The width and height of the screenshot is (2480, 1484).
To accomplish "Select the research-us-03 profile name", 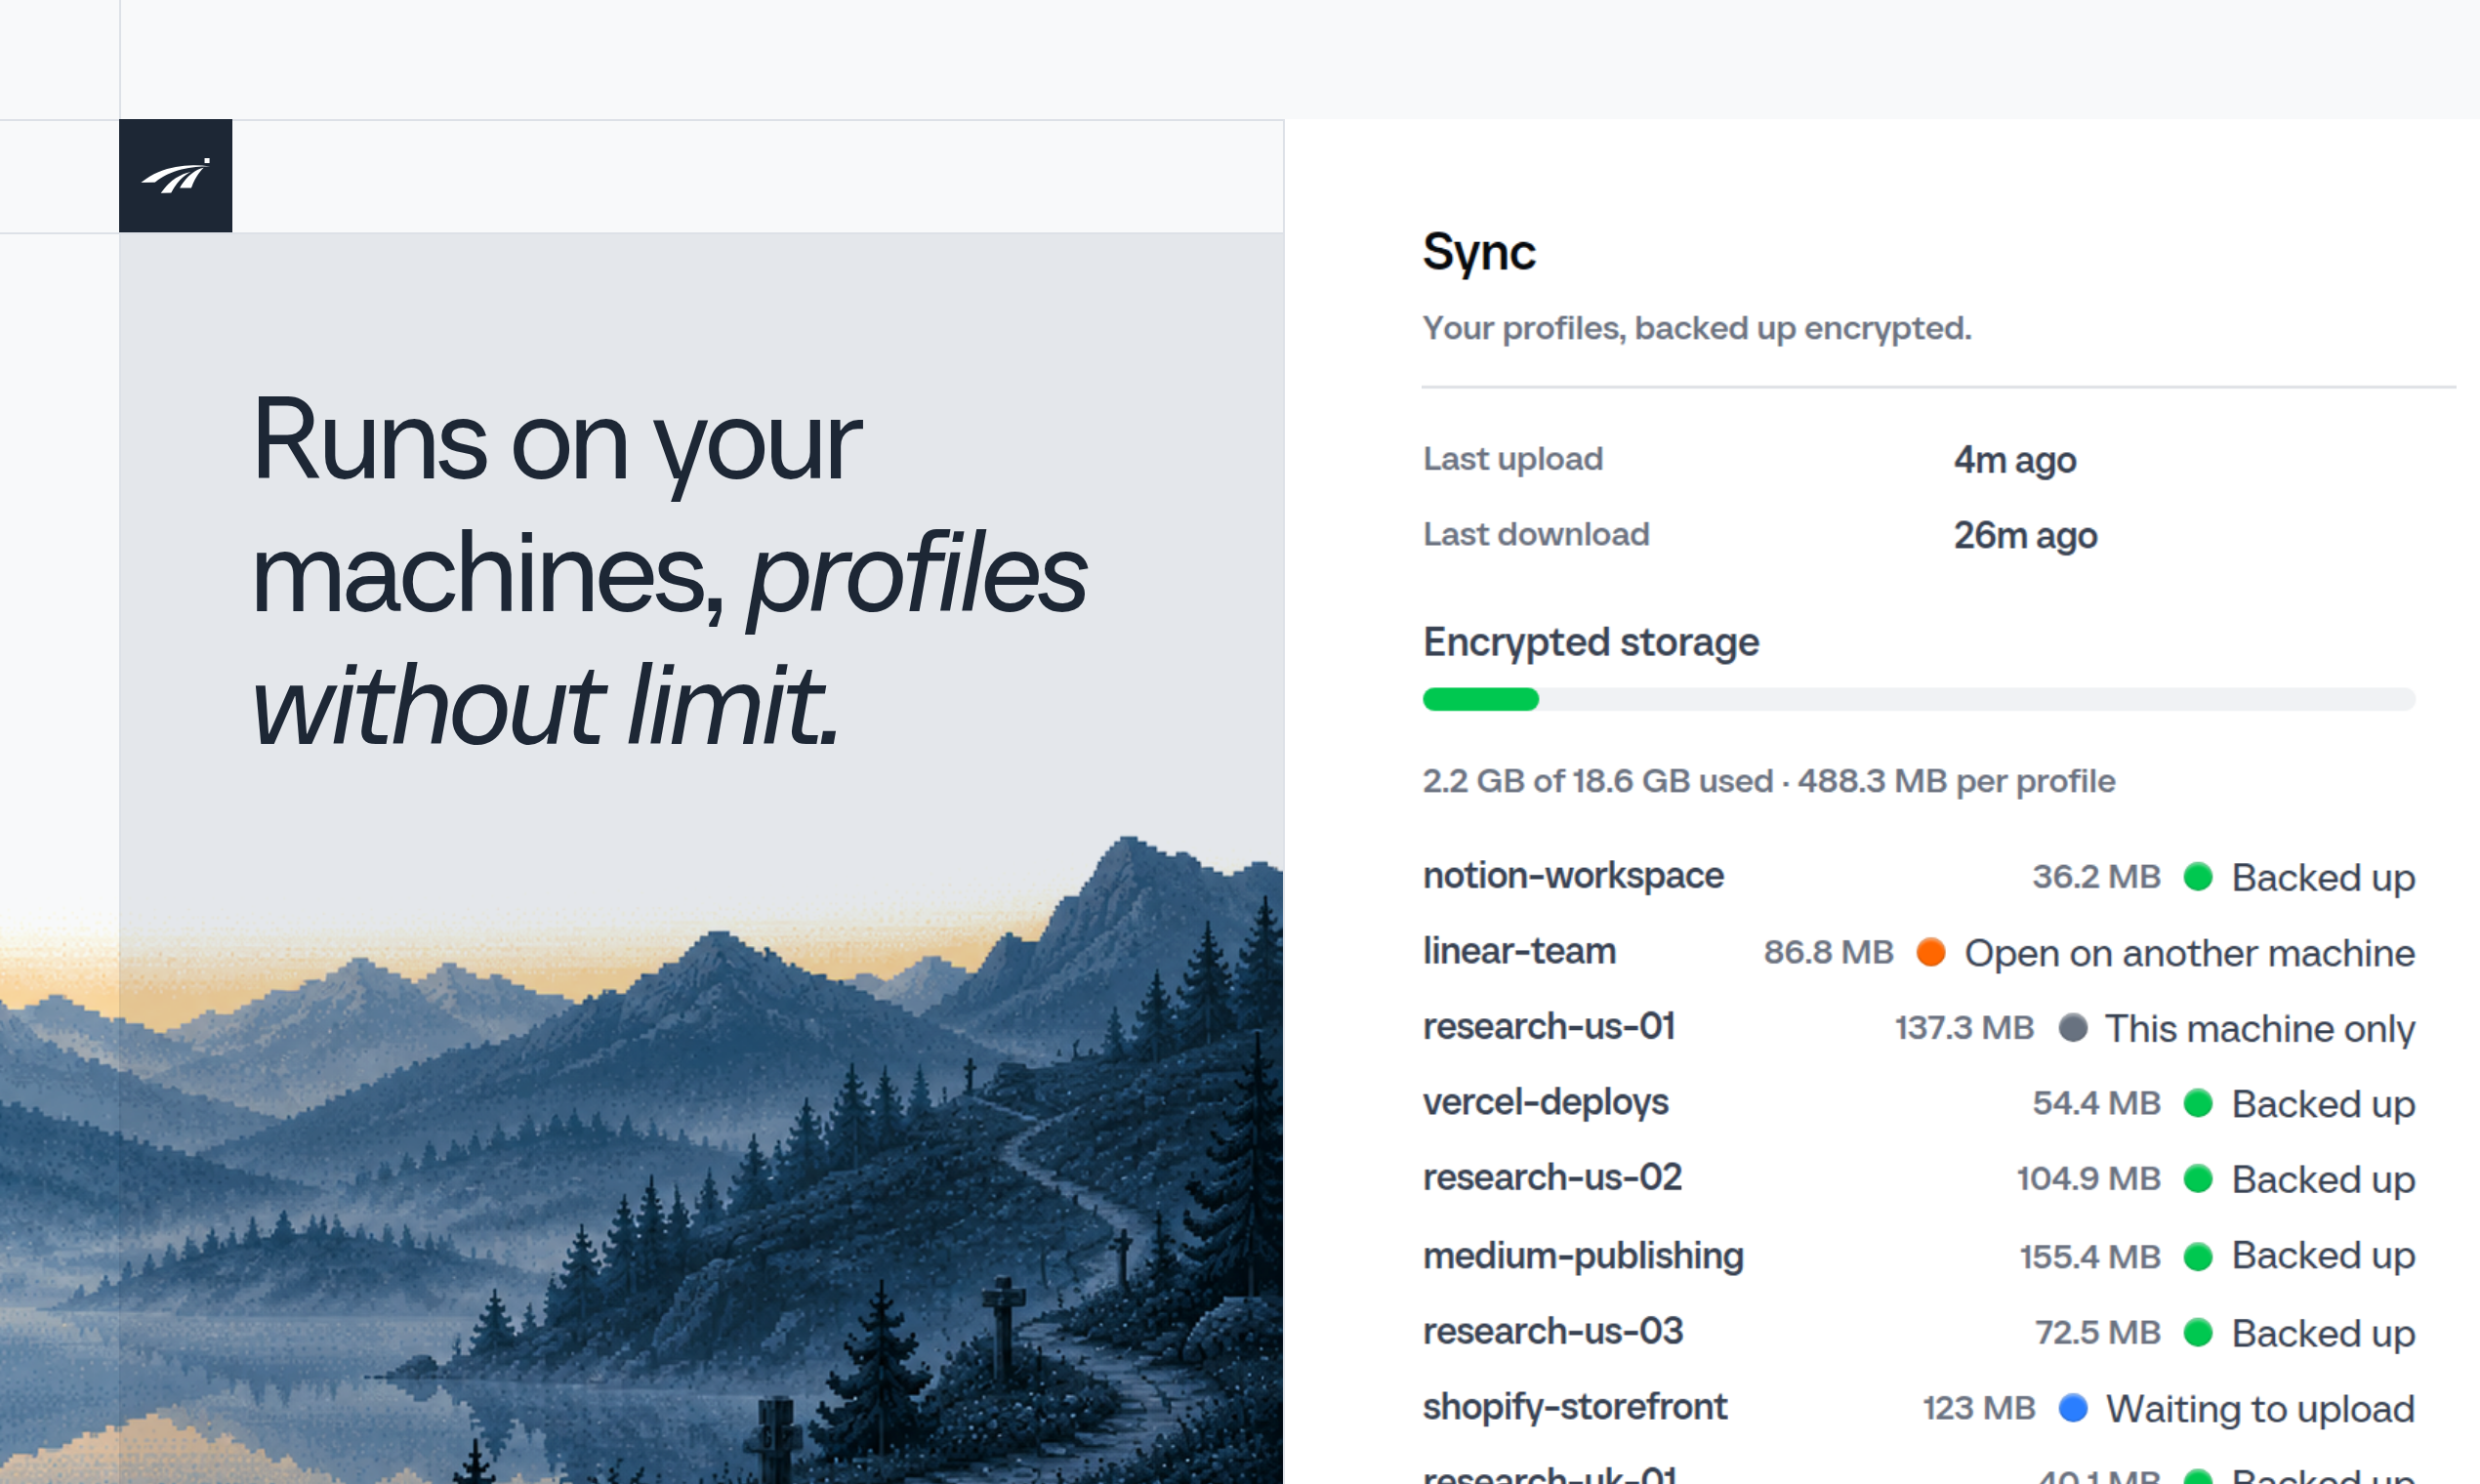I will pyautogui.click(x=1552, y=1332).
